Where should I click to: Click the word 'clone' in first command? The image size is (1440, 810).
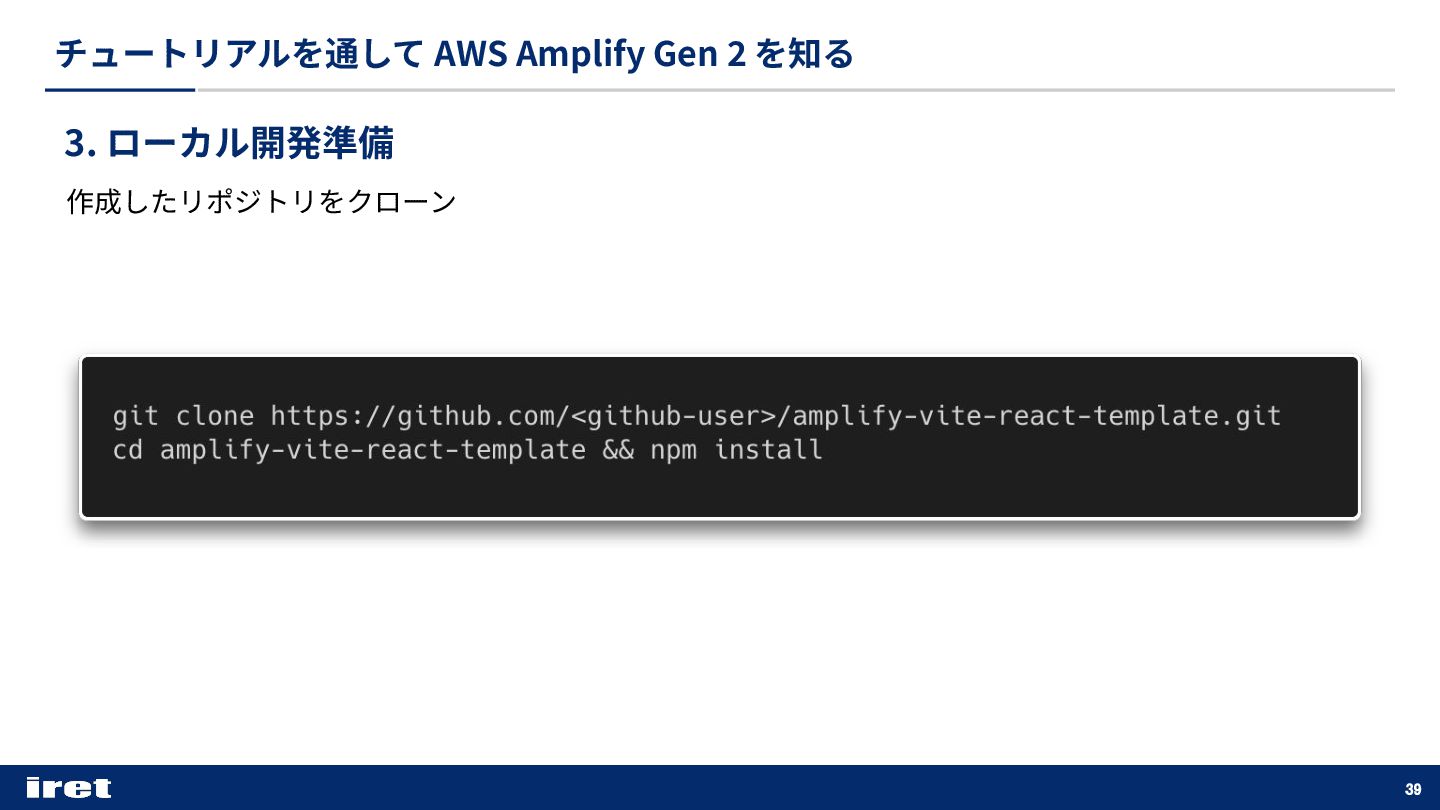[215, 415]
